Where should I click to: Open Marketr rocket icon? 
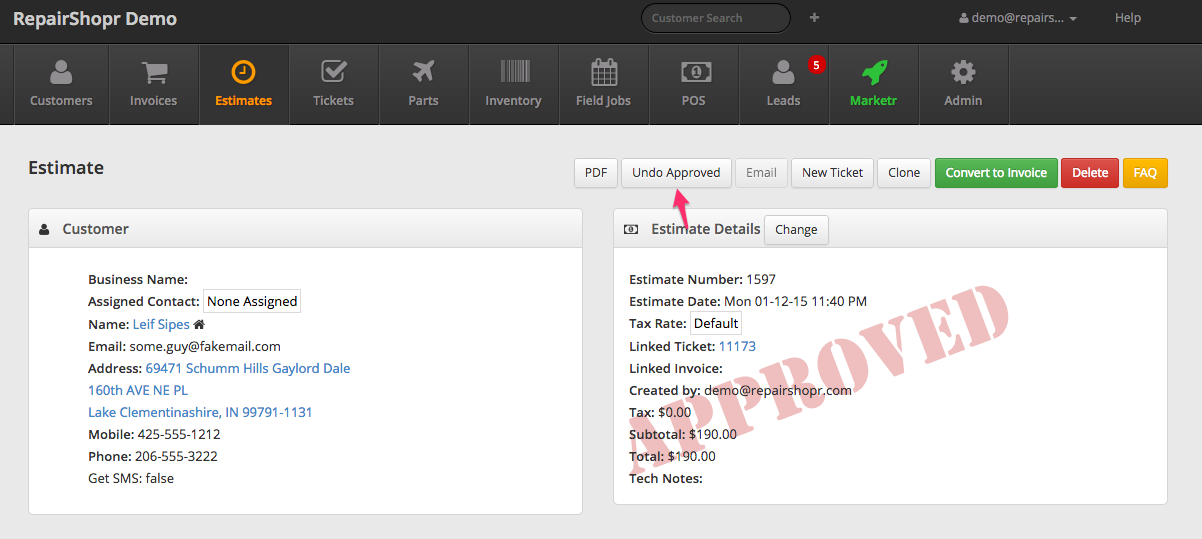pyautogui.click(x=873, y=73)
